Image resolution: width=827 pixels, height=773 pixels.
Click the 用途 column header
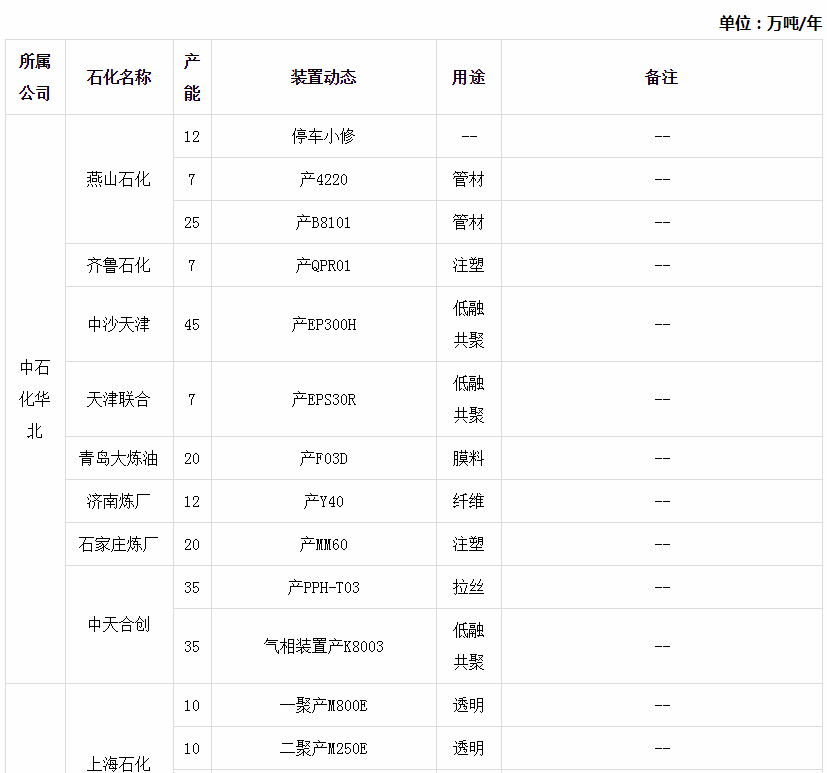[468, 77]
